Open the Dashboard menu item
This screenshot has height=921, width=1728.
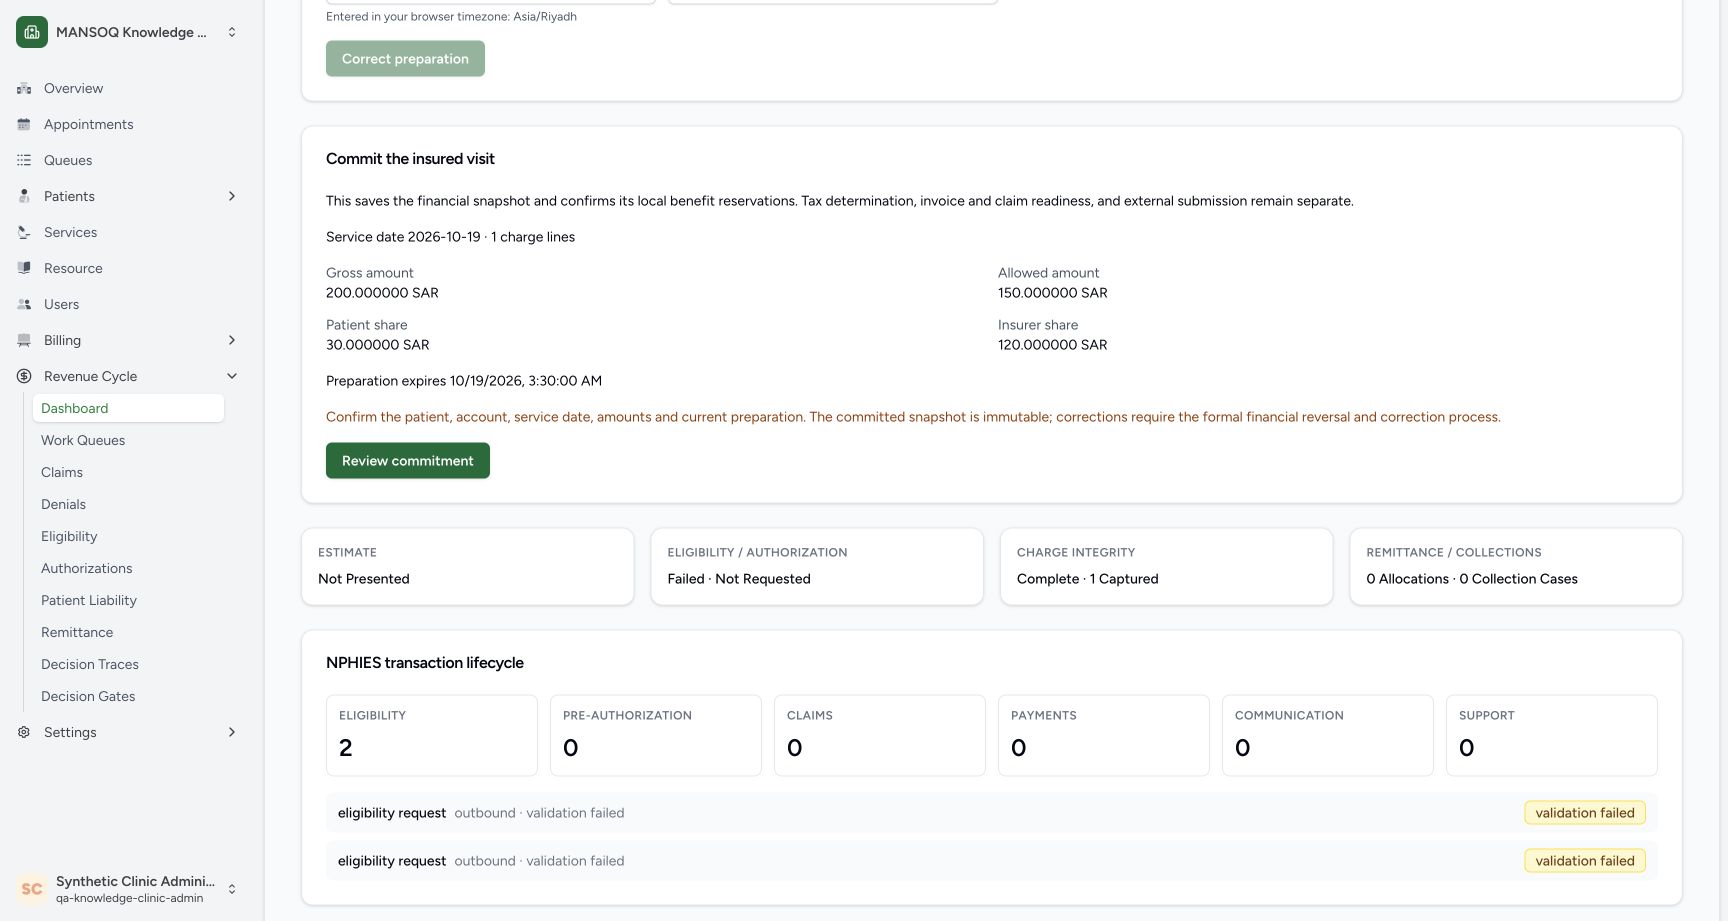point(128,408)
